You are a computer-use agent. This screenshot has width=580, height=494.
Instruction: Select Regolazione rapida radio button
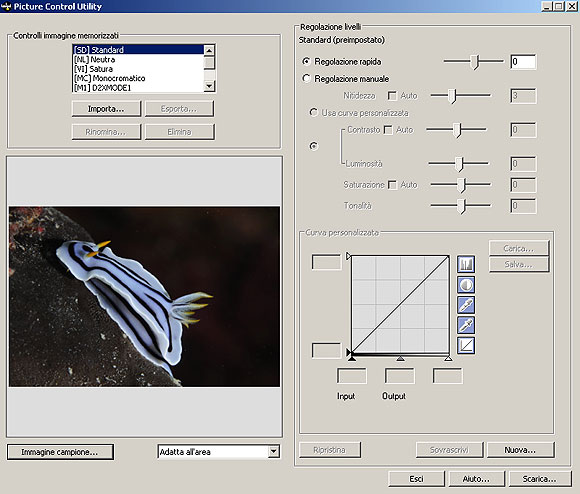306,61
